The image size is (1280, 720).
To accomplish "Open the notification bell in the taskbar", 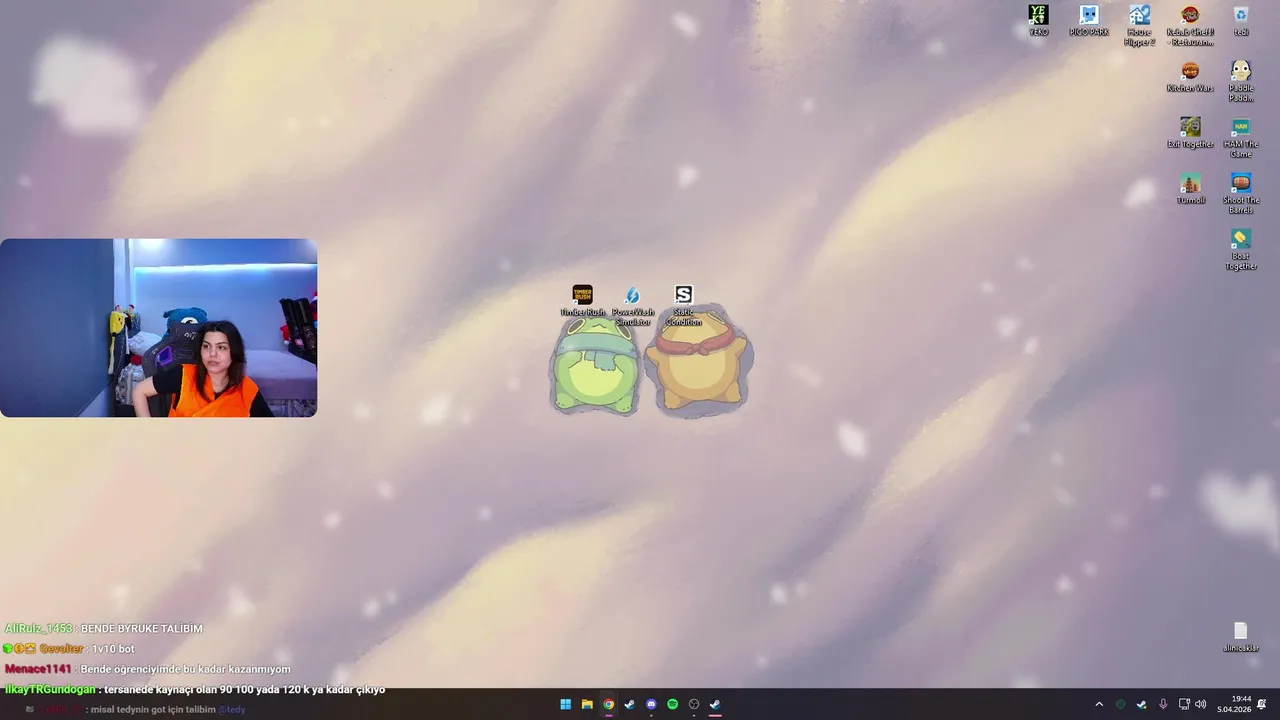I will pos(1262,704).
